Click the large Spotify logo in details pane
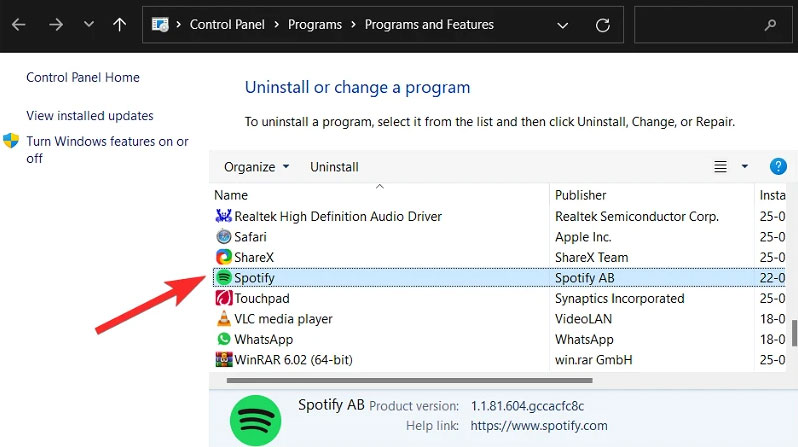Image resolution: width=798 pixels, height=447 pixels. (x=255, y=421)
